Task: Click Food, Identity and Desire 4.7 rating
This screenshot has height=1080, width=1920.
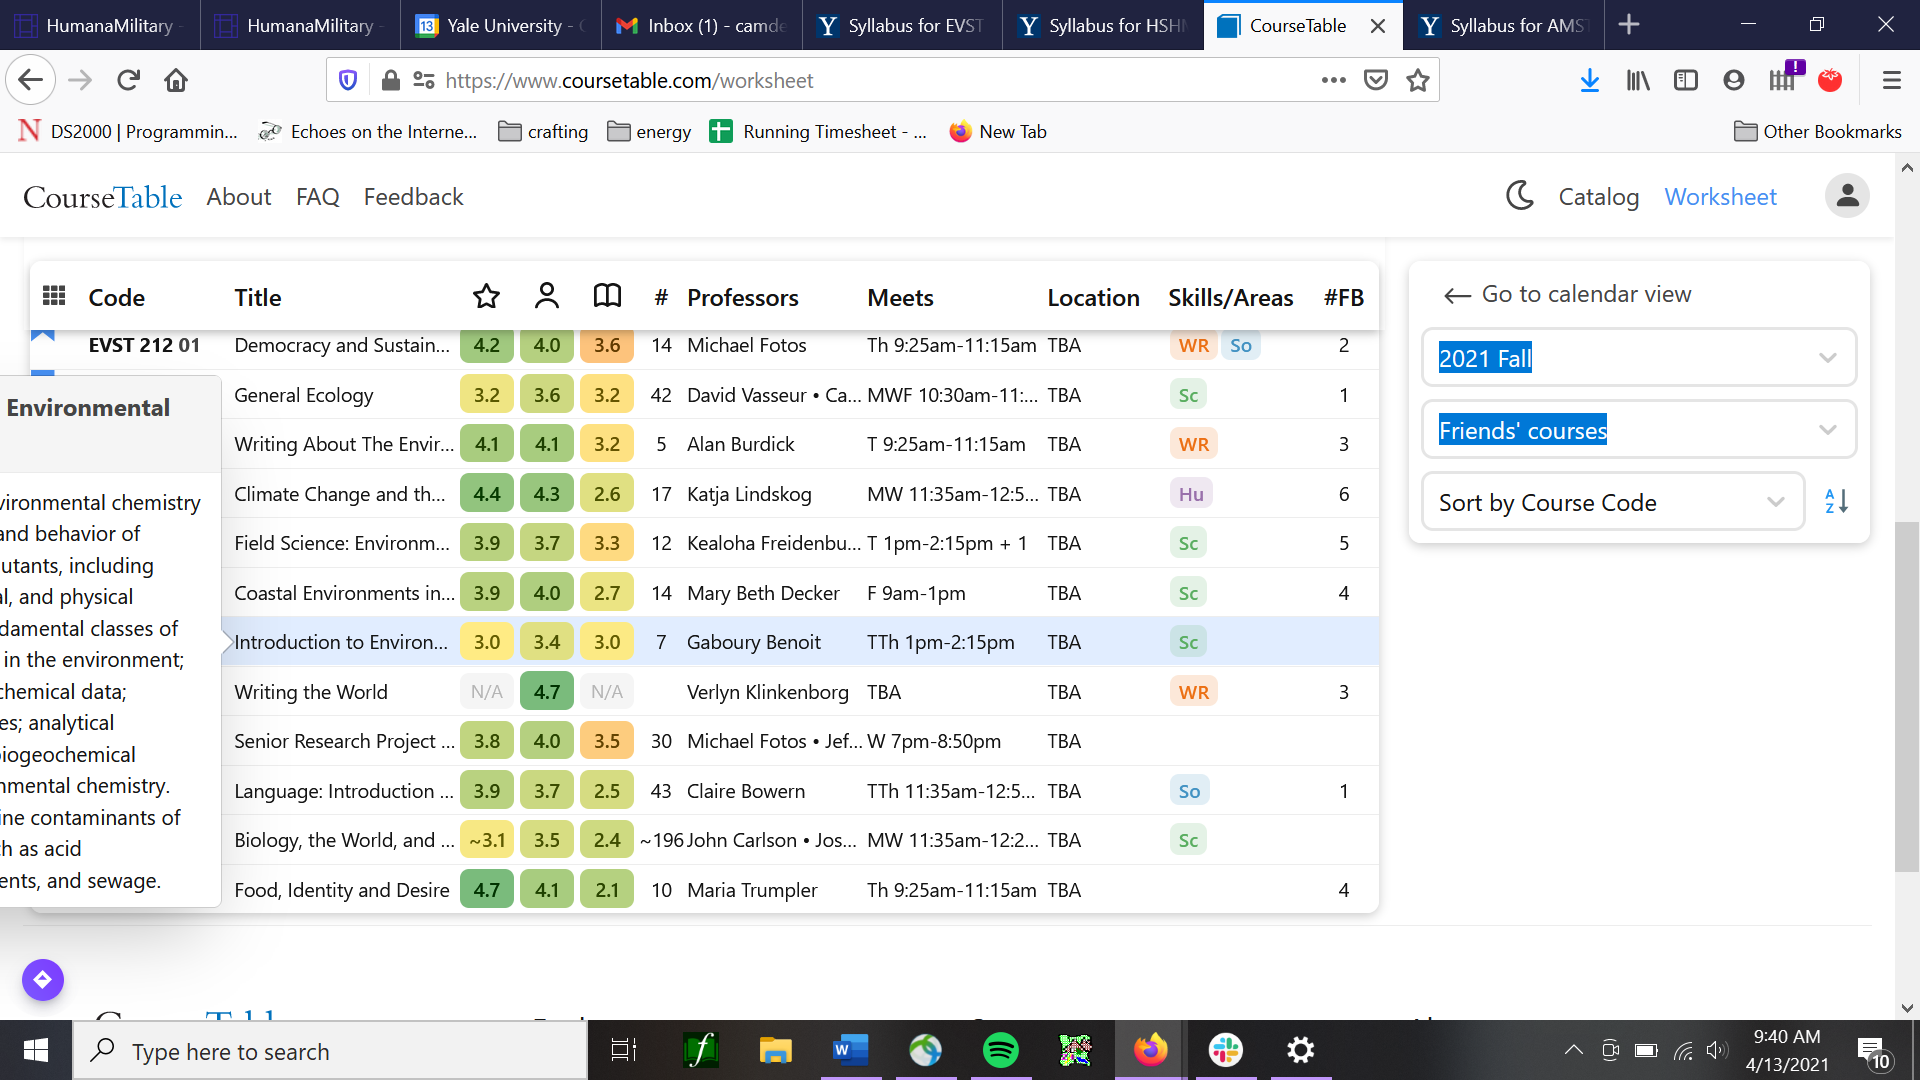Action: [486, 890]
